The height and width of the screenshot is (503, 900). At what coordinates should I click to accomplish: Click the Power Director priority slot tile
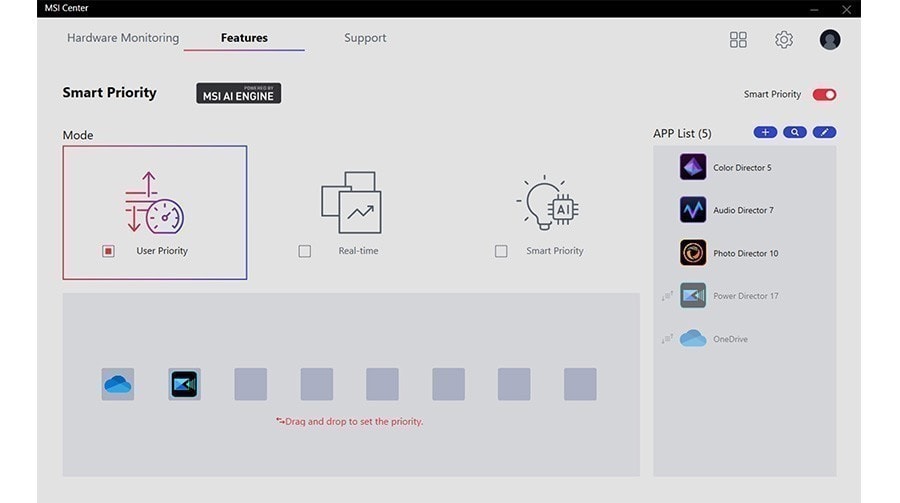coord(184,384)
